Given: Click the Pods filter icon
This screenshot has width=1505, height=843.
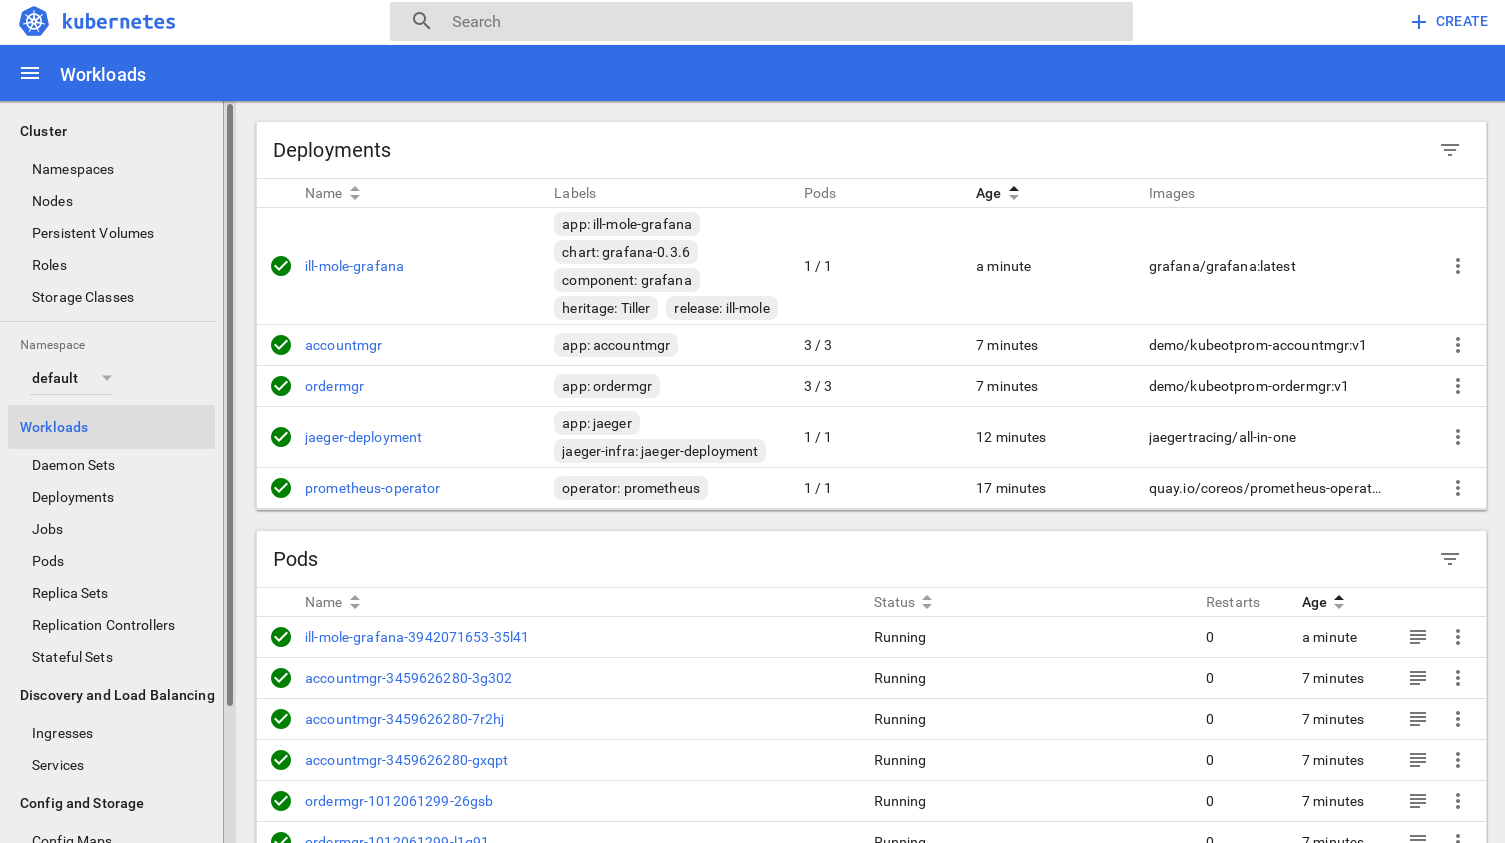Looking at the screenshot, I should click(1449, 559).
